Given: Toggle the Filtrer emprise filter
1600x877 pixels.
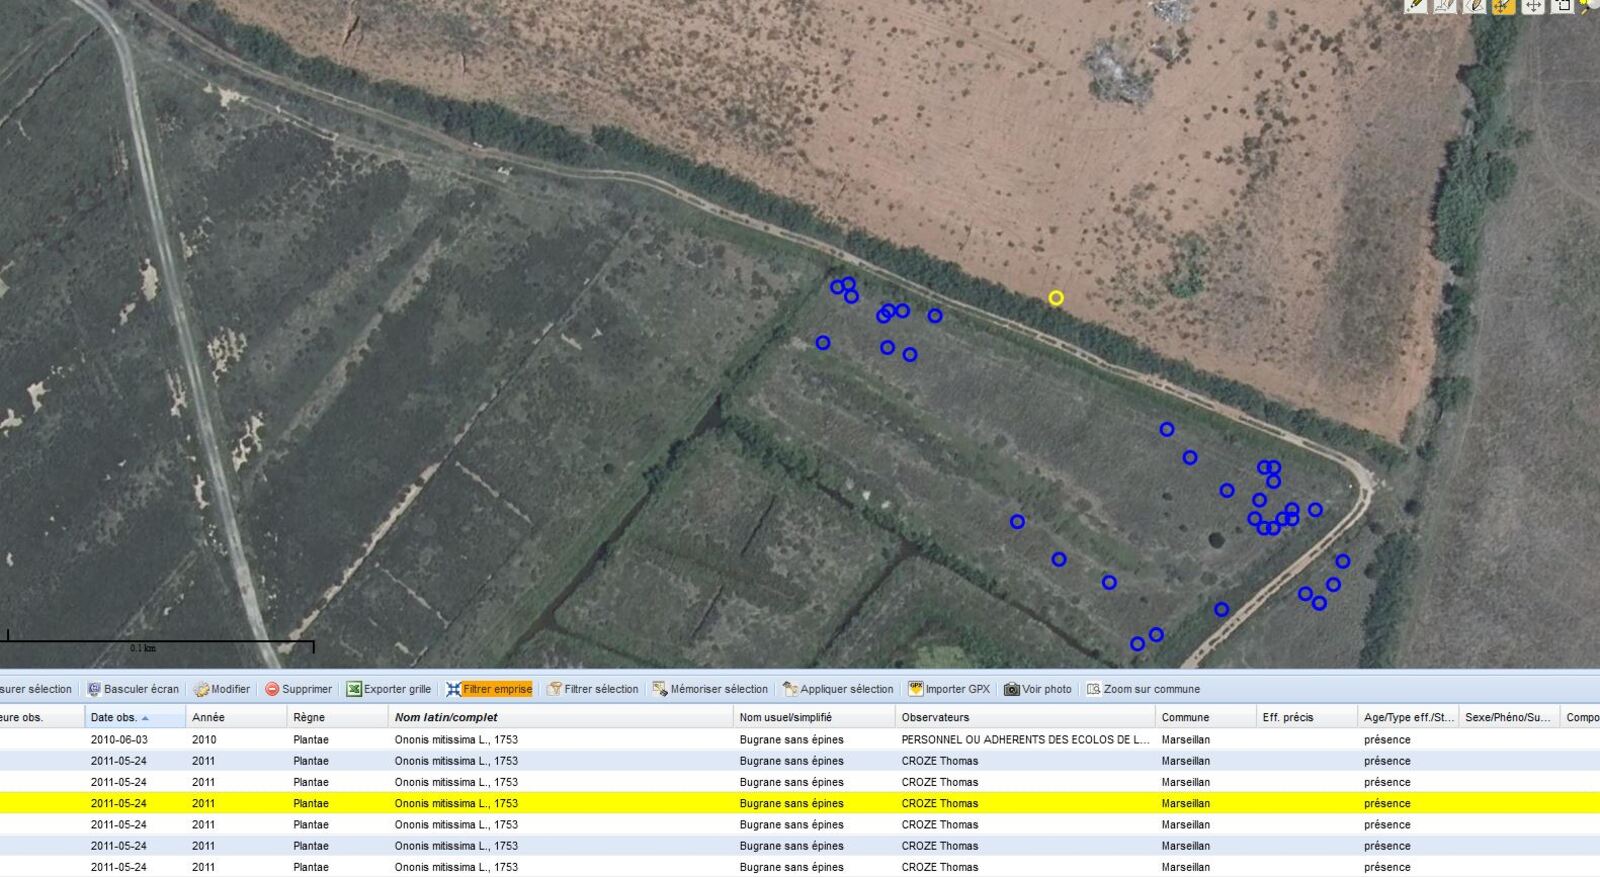Looking at the screenshot, I should 489,689.
